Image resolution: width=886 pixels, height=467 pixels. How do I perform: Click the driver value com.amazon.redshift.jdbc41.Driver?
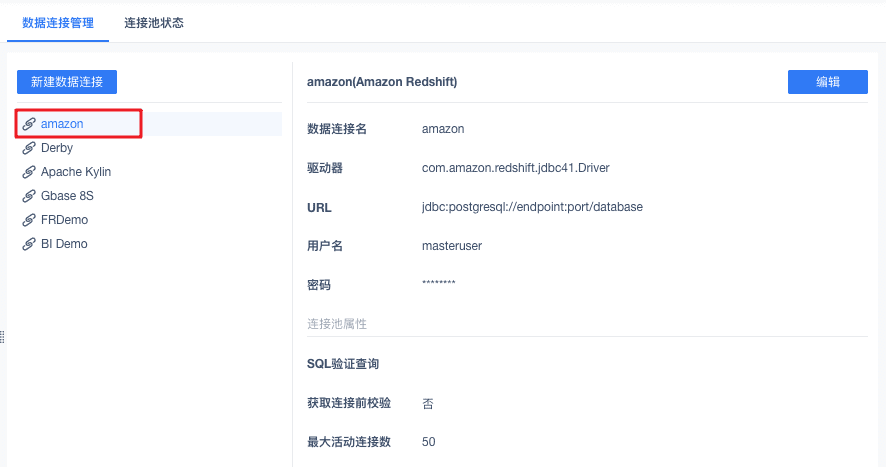[515, 168]
